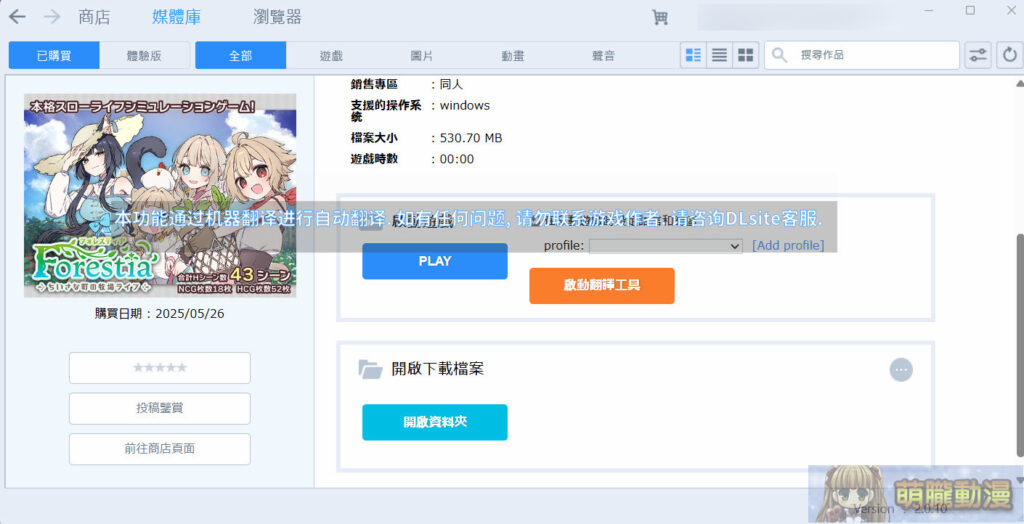This screenshot has height=524, width=1024.
Task: Open the 瀏覽器 tab
Action: click(277, 17)
